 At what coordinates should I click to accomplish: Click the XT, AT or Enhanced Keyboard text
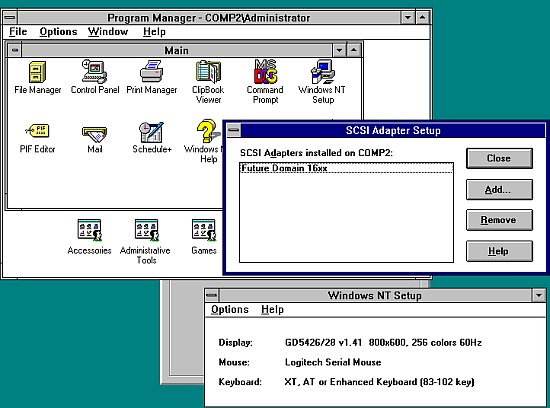click(x=379, y=382)
